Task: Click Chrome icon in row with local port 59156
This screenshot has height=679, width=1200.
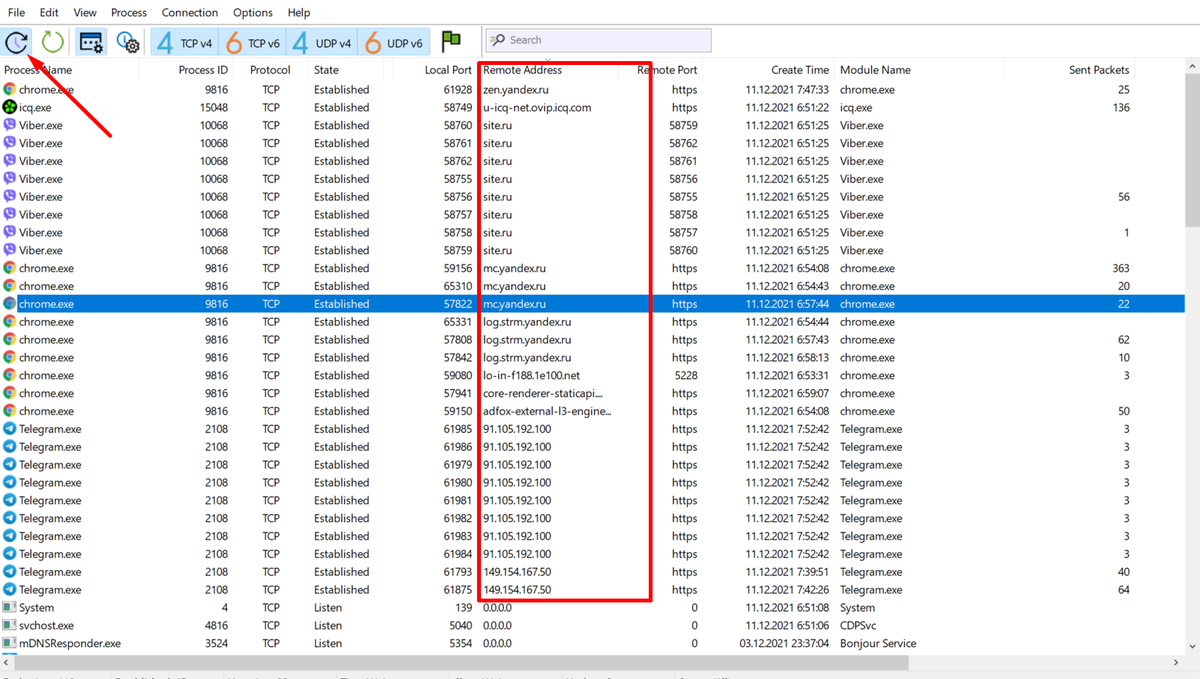Action: pyautogui.click(x=9, y=268)
